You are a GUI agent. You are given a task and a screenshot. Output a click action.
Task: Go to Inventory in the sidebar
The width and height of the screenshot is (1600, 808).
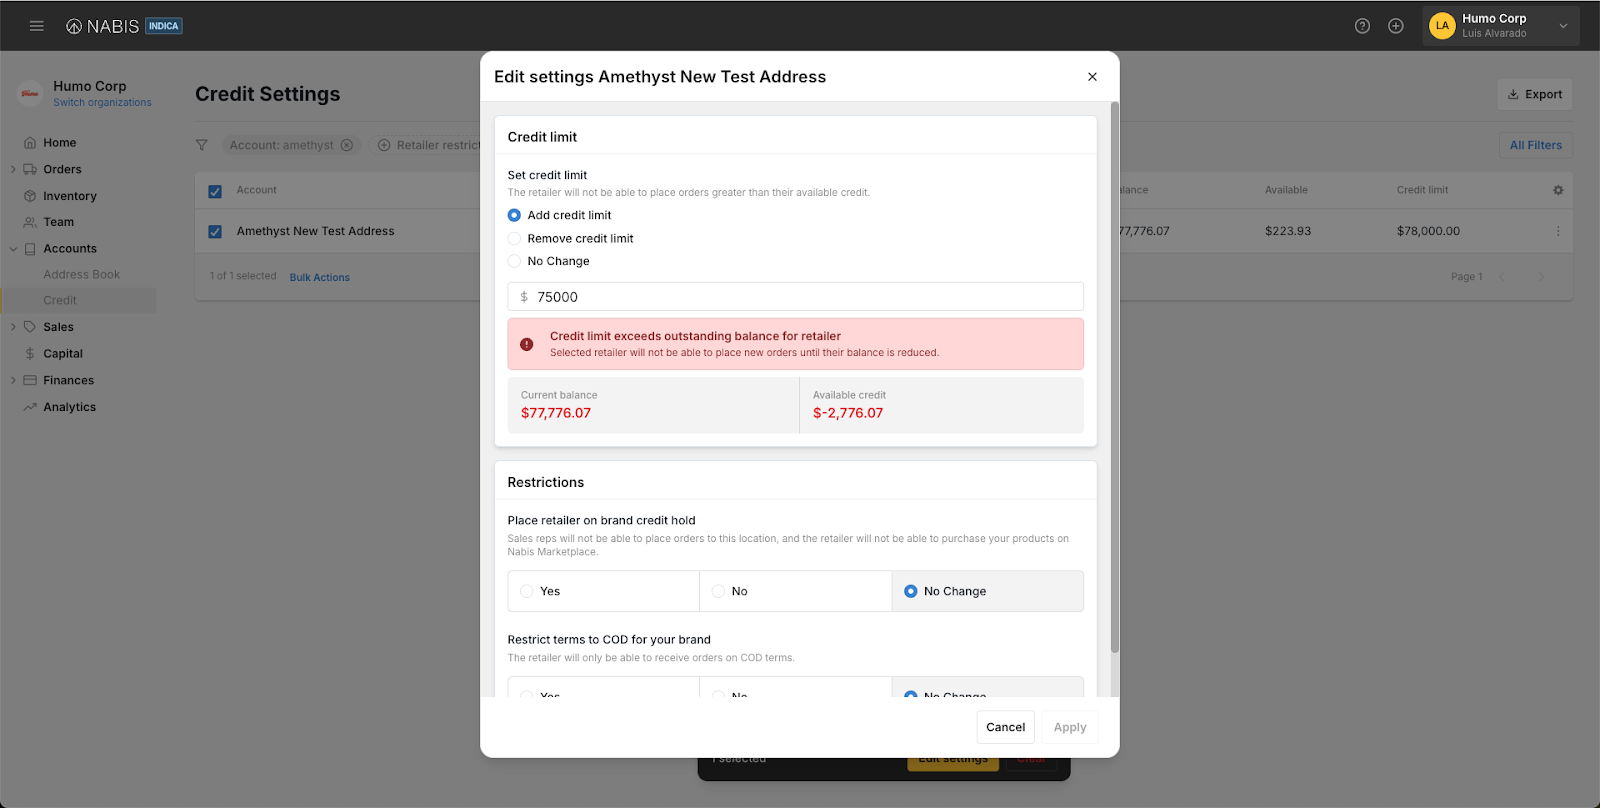pyautogui.click(x=69, y=196)
